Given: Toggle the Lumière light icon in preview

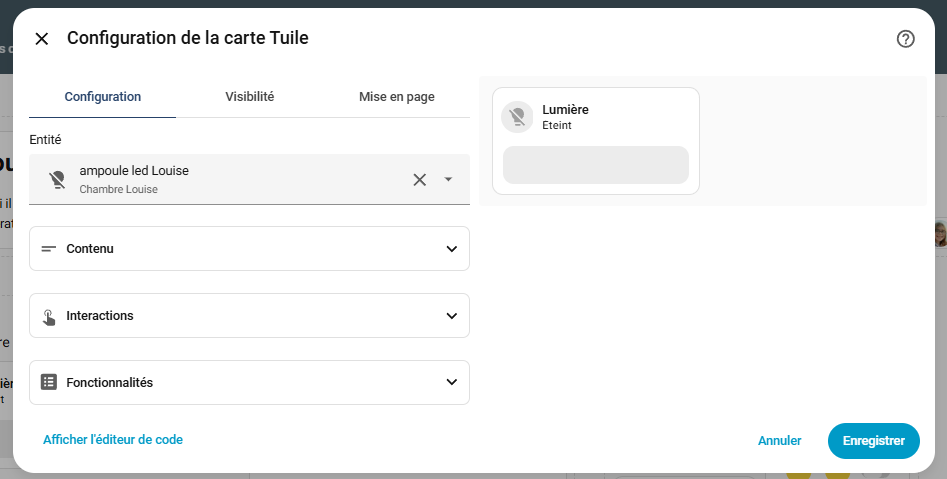Looking at the screenshot, I should click(517, 117).
